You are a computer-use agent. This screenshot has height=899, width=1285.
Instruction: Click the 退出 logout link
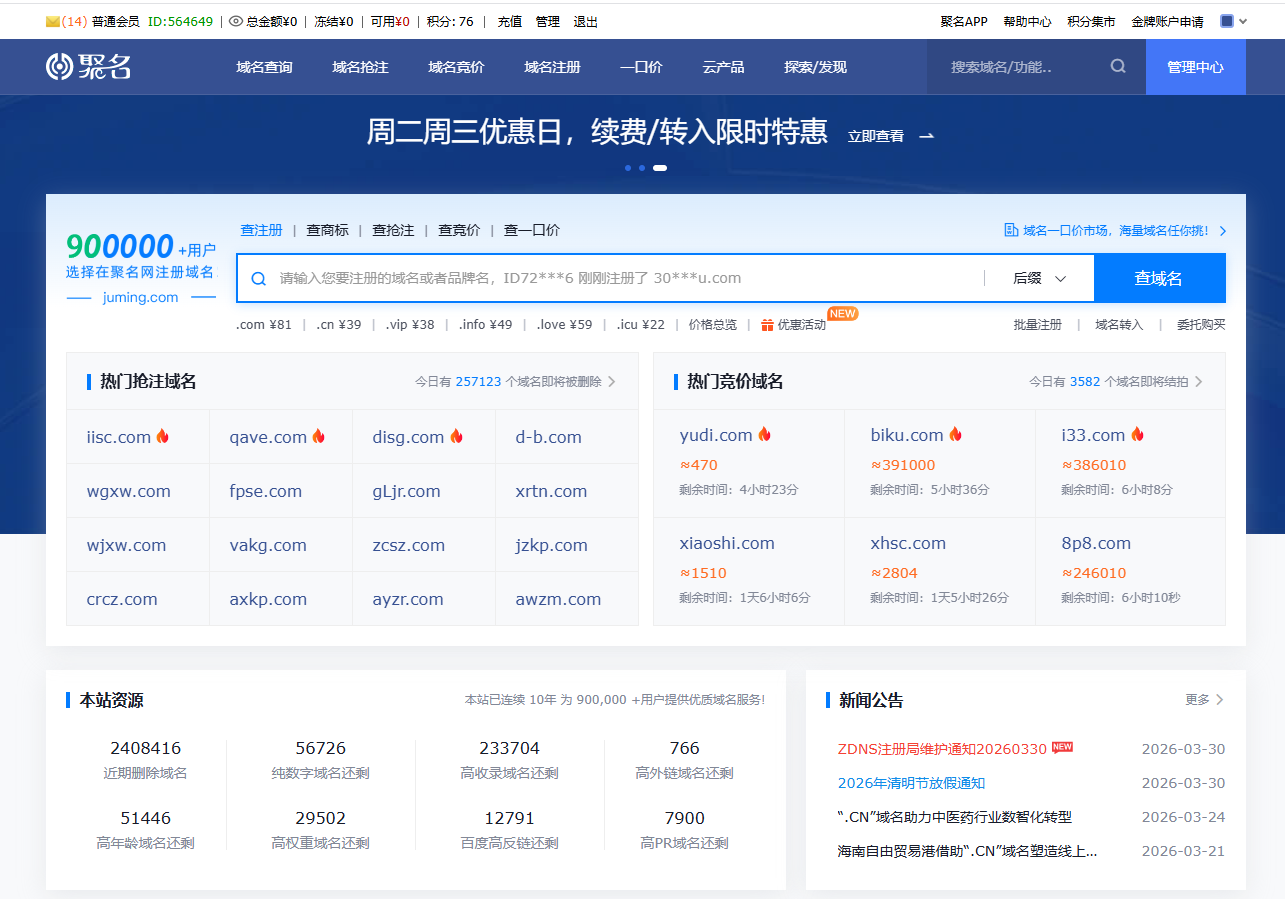tap(586, 21)
